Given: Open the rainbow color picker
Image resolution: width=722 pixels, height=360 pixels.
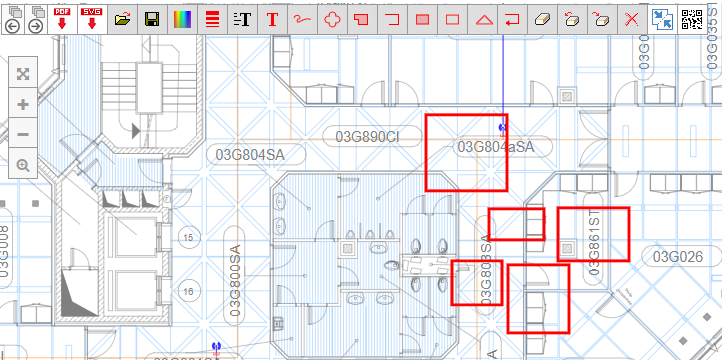Looking at the screenshot, I should coord(182,19).
